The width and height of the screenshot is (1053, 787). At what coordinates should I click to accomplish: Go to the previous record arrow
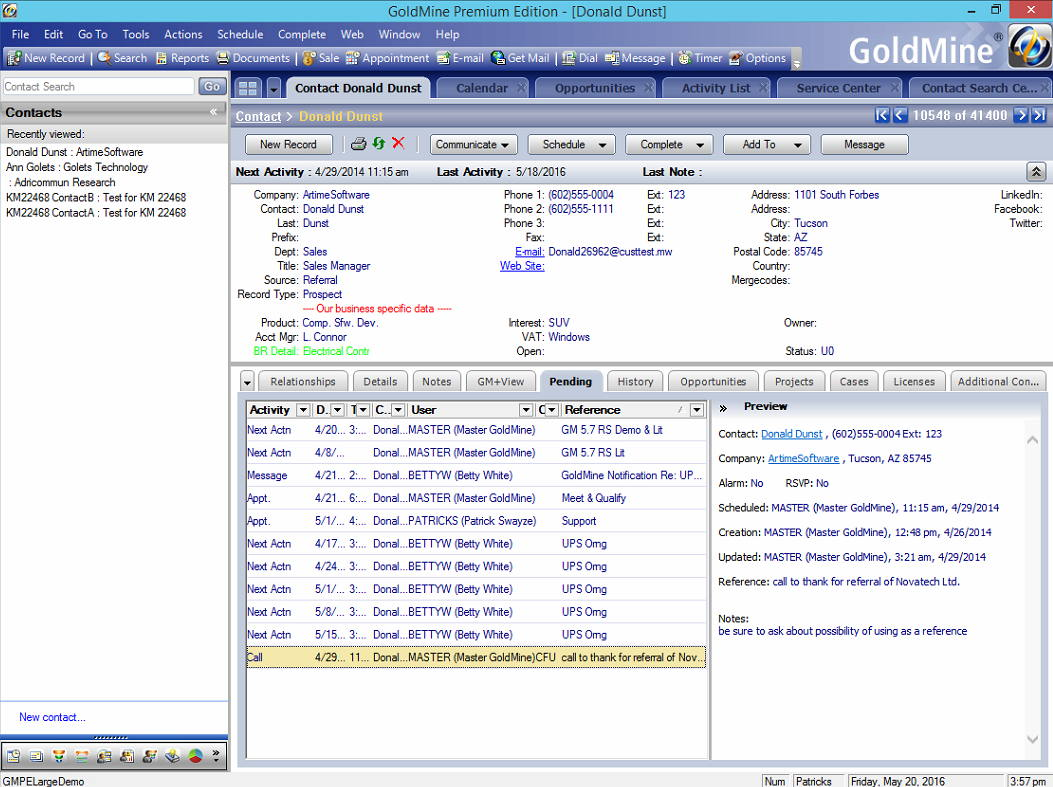click(x=899, y=116)
